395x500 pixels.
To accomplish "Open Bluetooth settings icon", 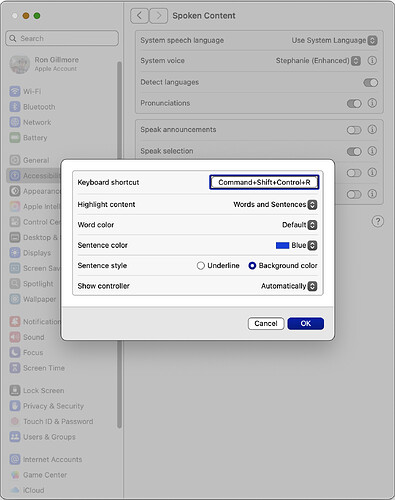I will (x=15, y=107).
